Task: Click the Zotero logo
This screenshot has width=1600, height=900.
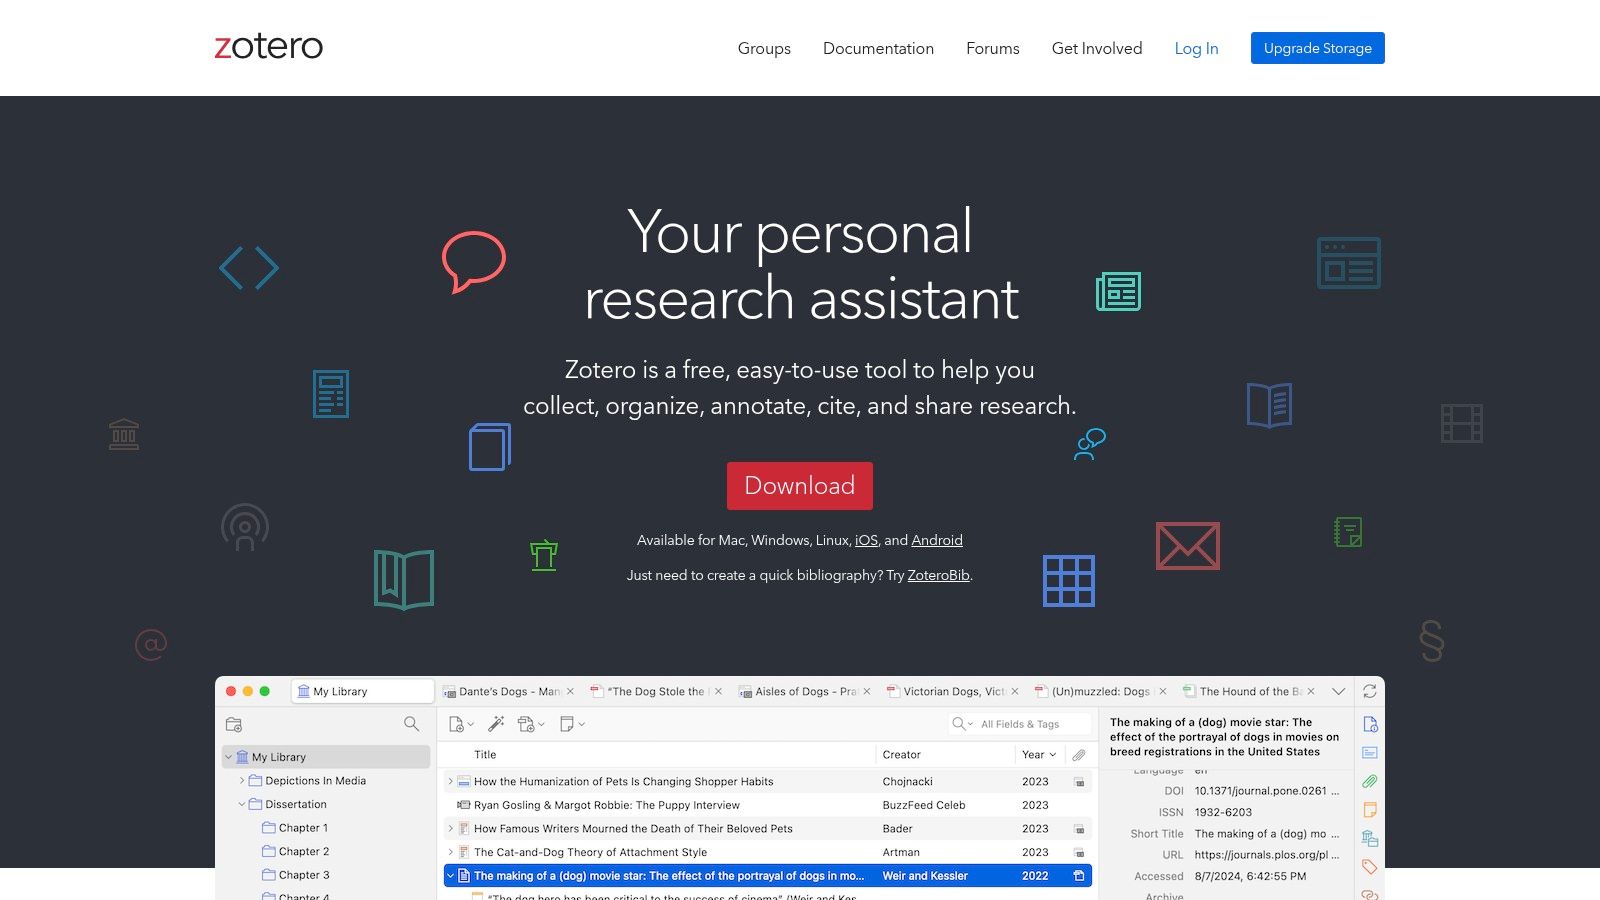Action: tap(269, 46)
